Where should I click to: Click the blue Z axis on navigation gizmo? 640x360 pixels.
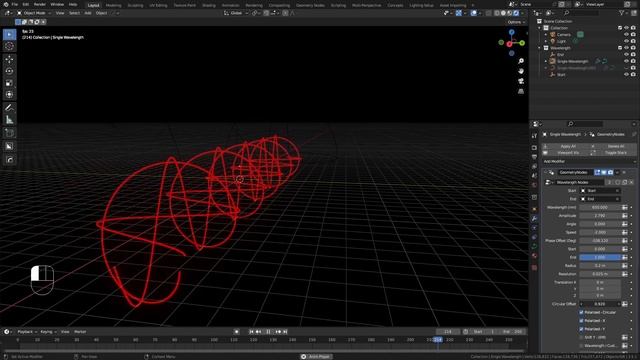(x=511, y=32)
